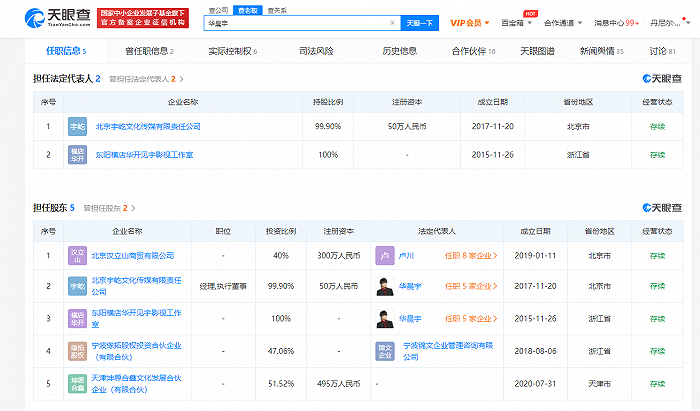Image resolution: width=700 pixels, height=411 pixels.
Task: Select the 查公司 search type tab
Action: point(217,8)
